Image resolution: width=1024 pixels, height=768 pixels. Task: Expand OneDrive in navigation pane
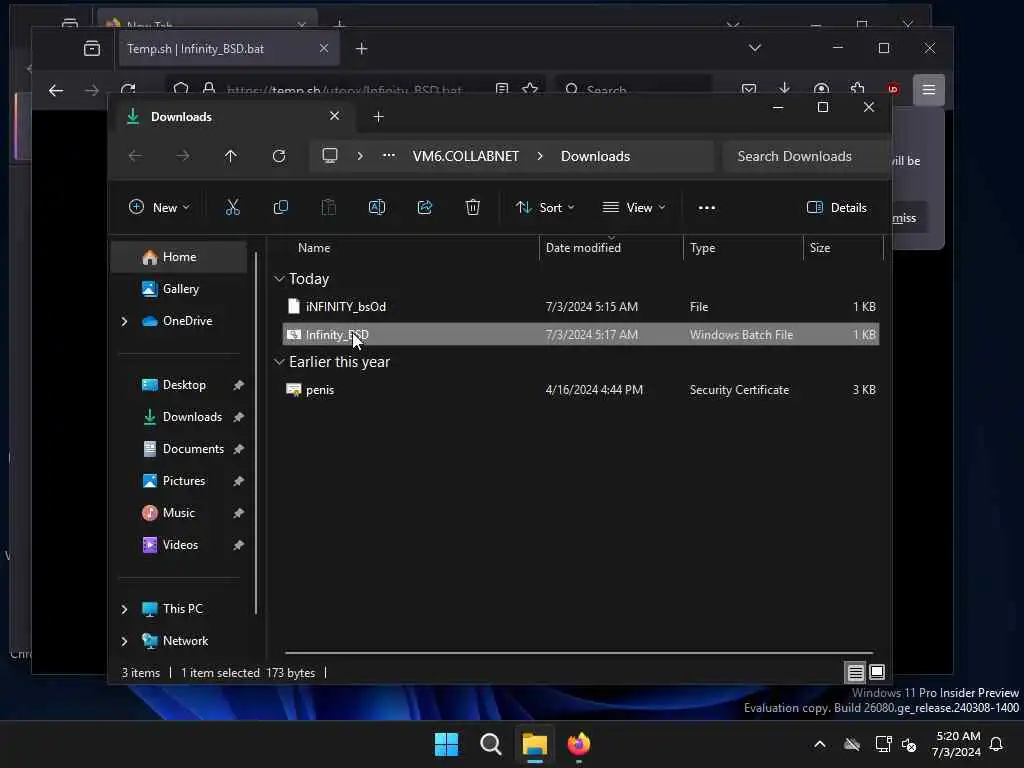(124, 321)
